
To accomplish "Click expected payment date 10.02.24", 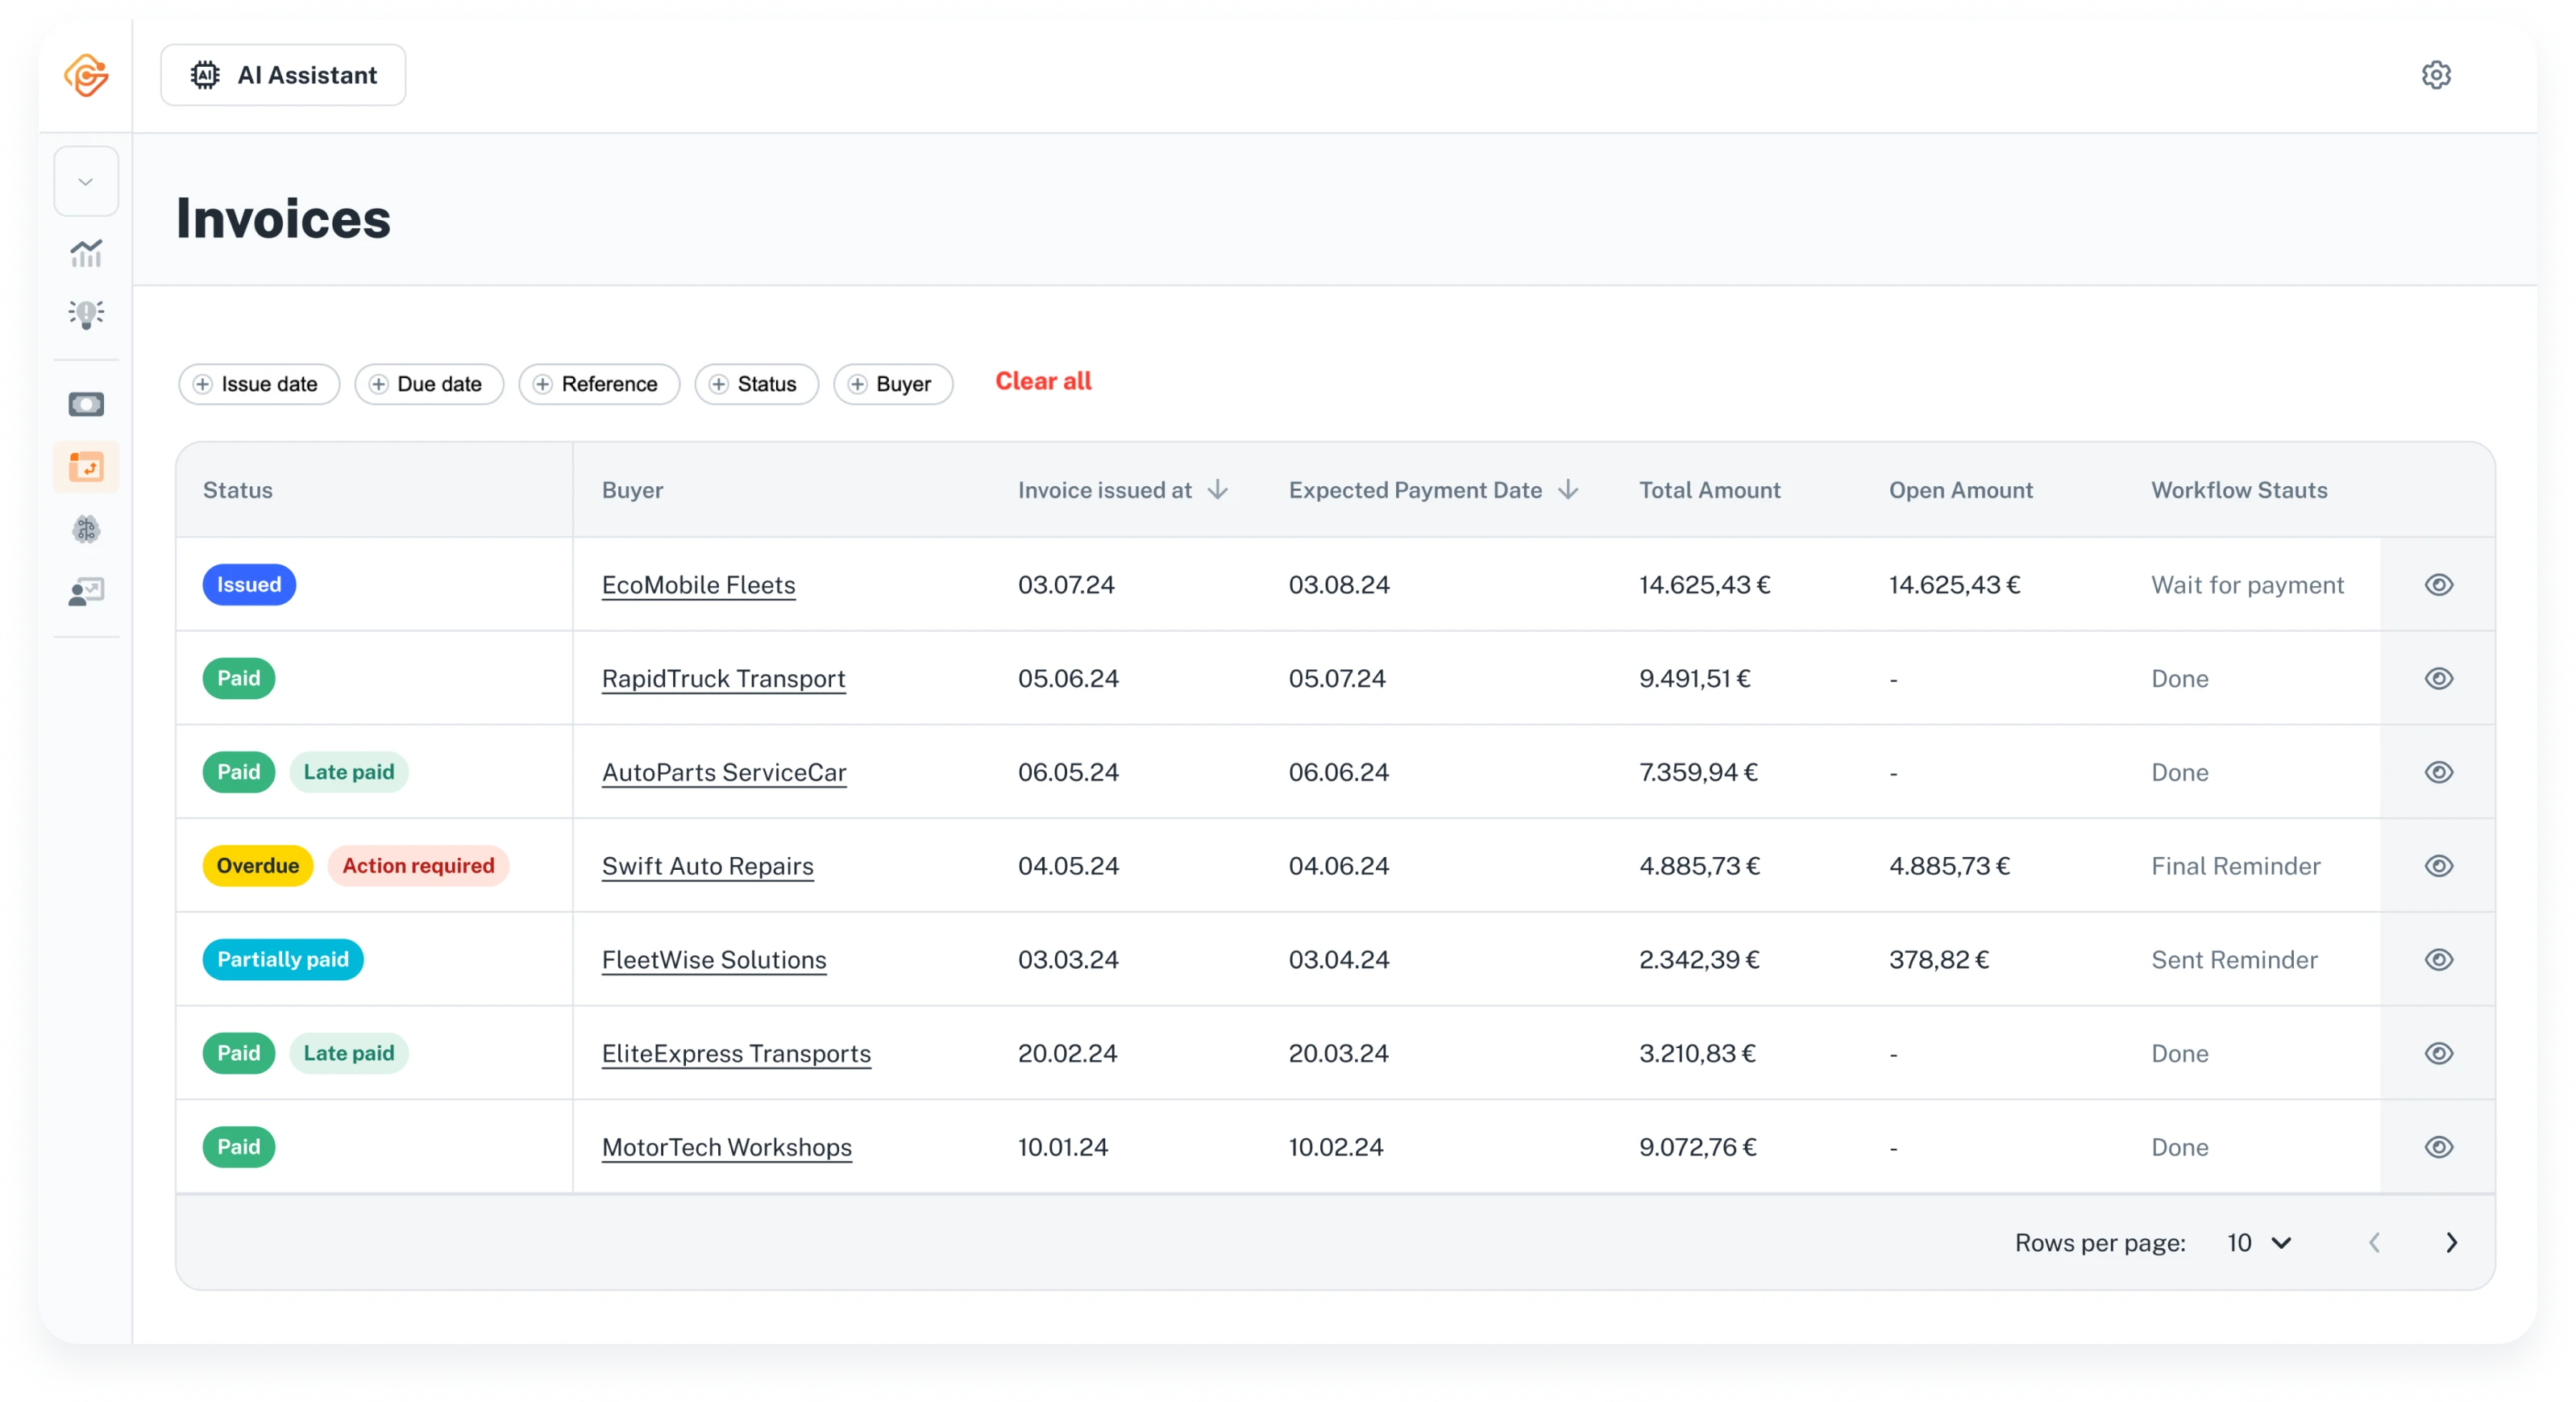I will 1336,1147.
